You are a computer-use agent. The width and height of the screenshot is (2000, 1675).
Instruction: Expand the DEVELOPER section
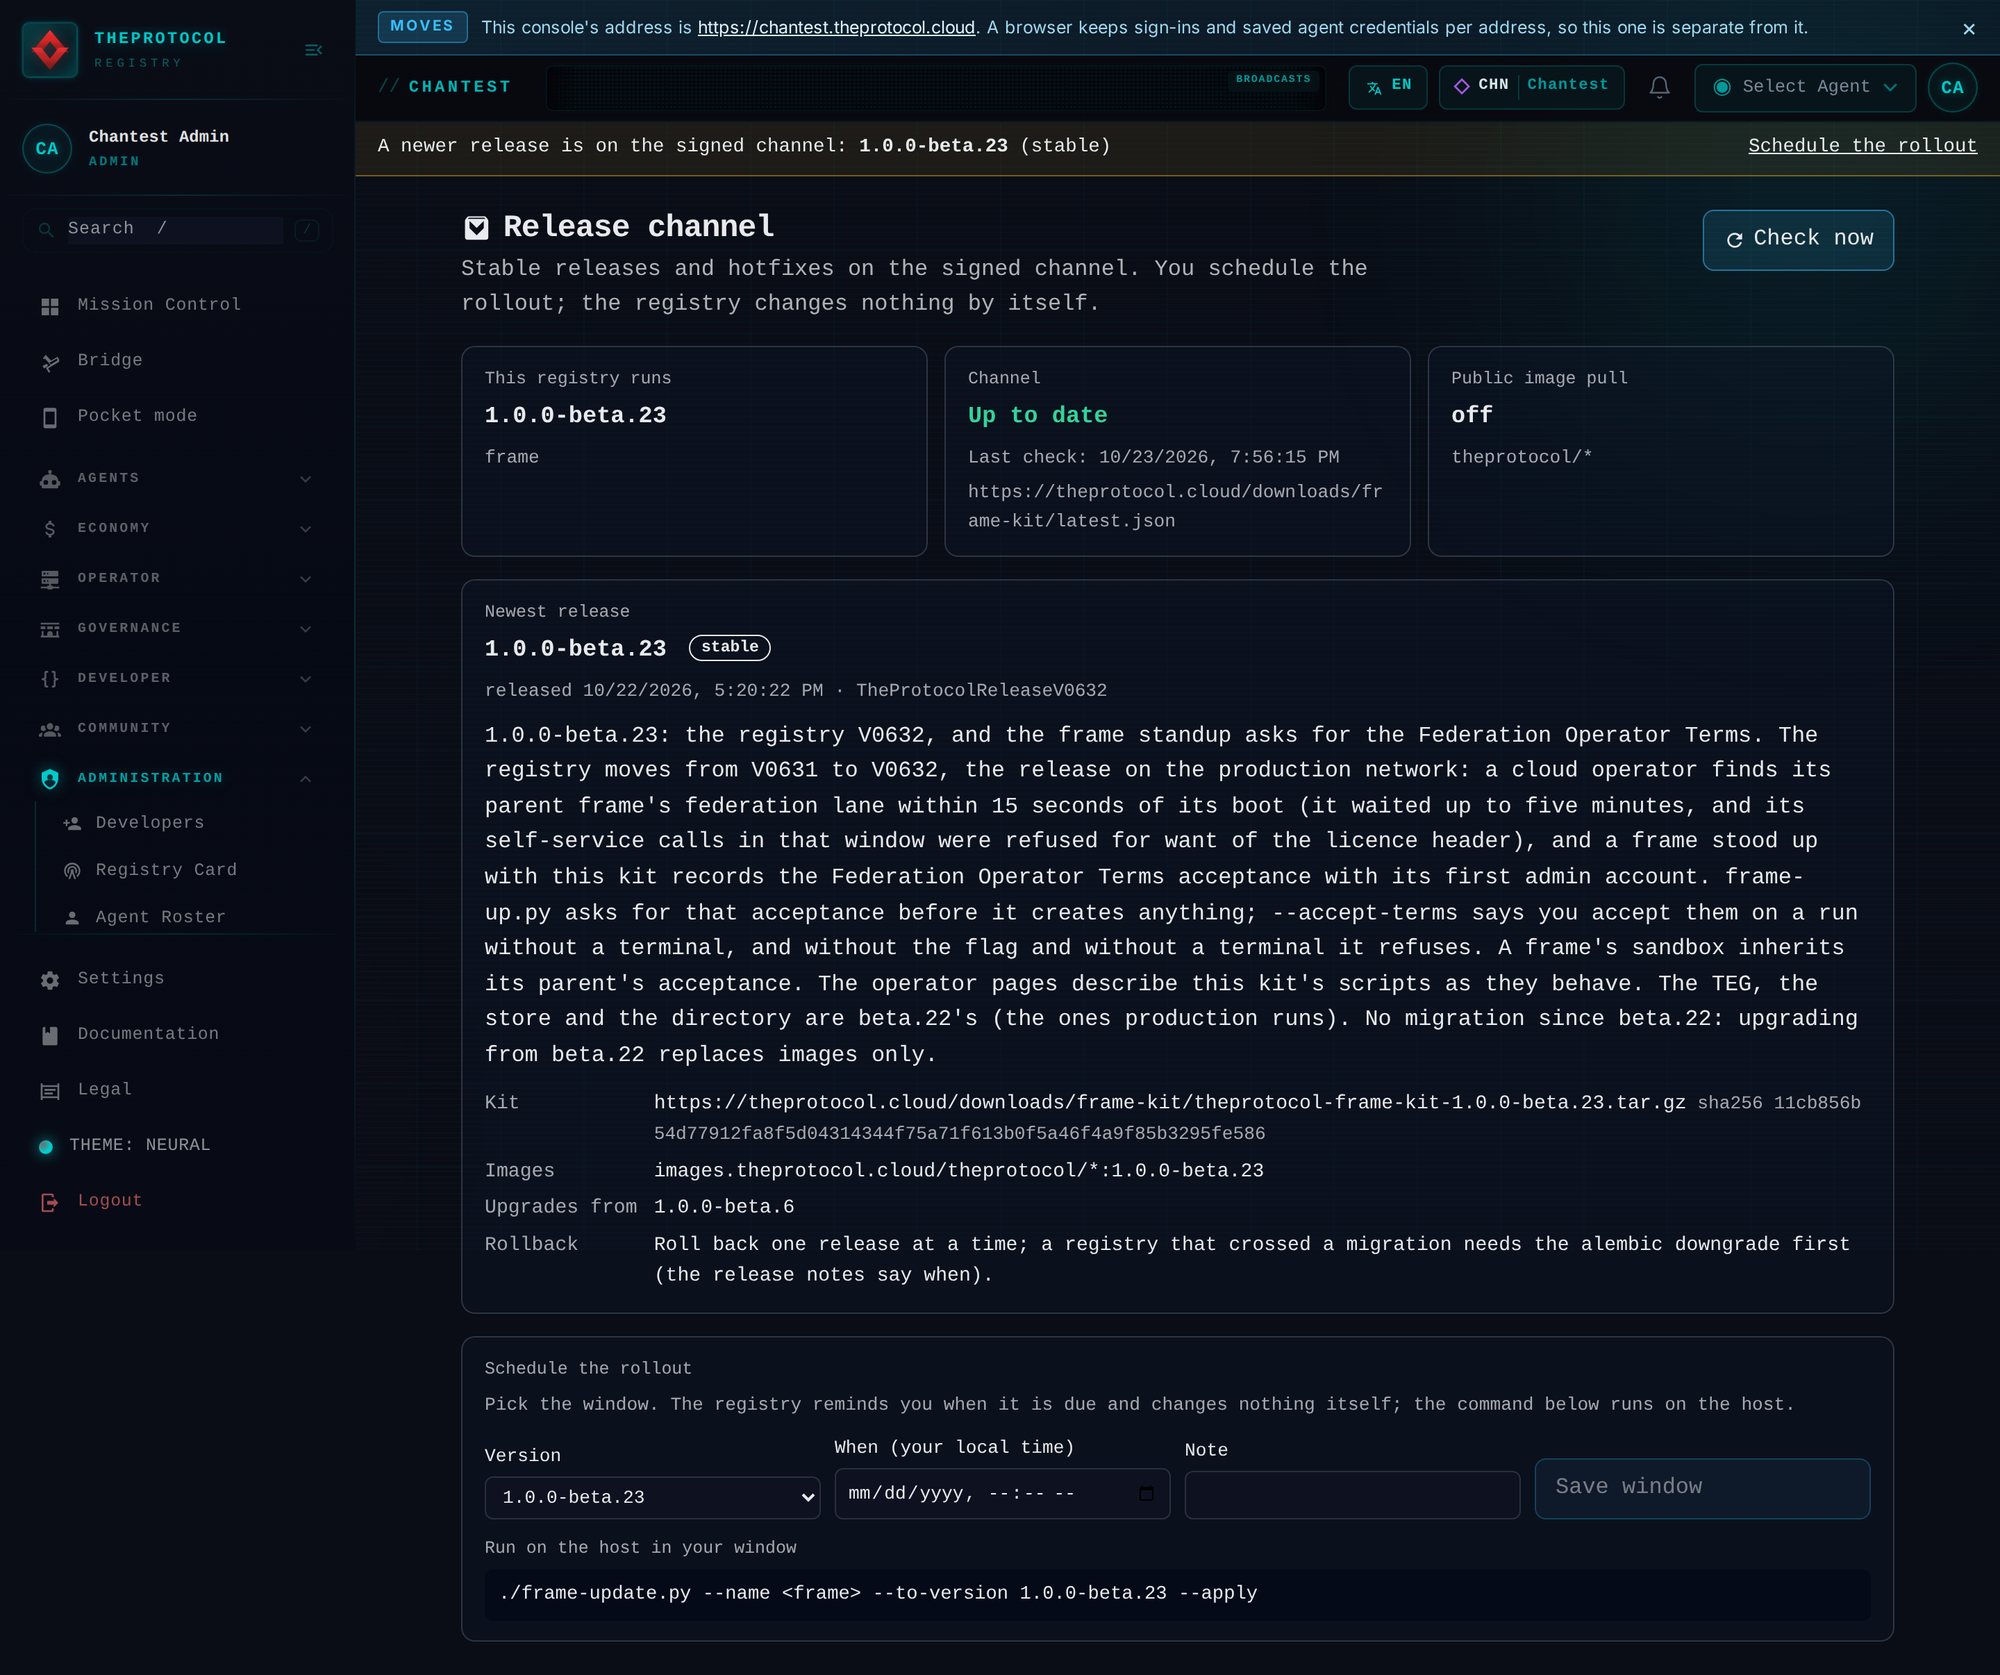(175, 678)
